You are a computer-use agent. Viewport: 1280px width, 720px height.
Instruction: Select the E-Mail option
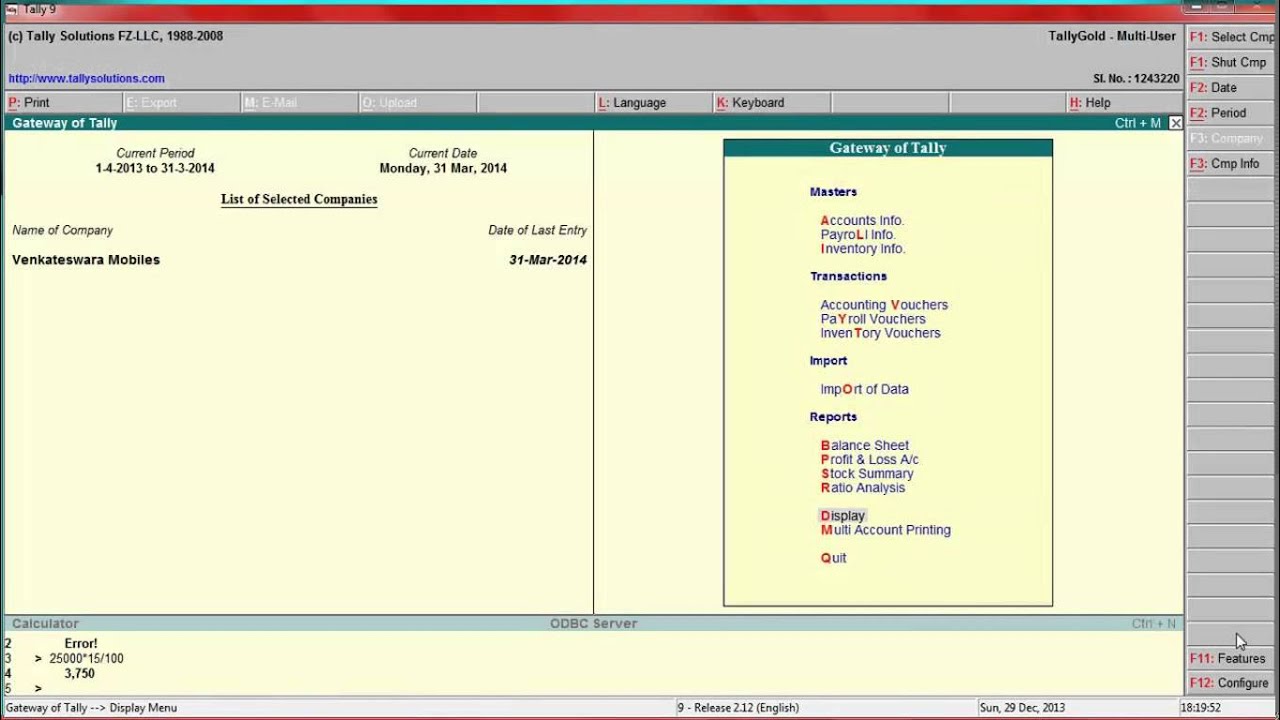tap(299, 102)
